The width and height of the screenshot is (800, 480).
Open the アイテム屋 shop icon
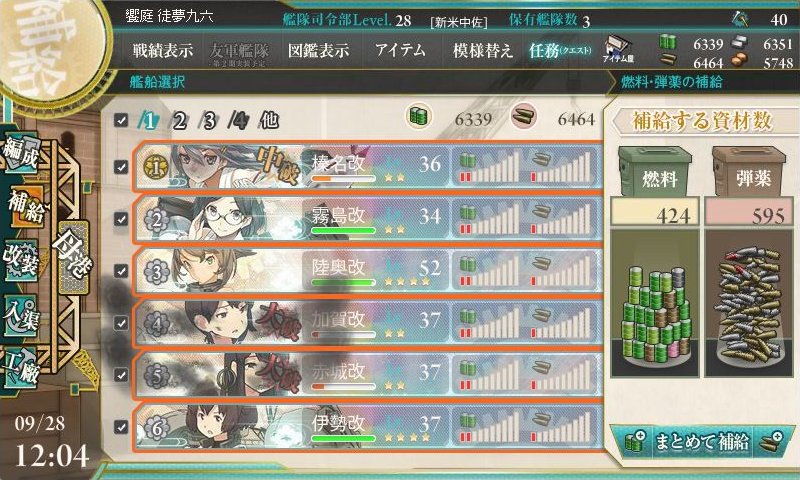coord(617,49)
